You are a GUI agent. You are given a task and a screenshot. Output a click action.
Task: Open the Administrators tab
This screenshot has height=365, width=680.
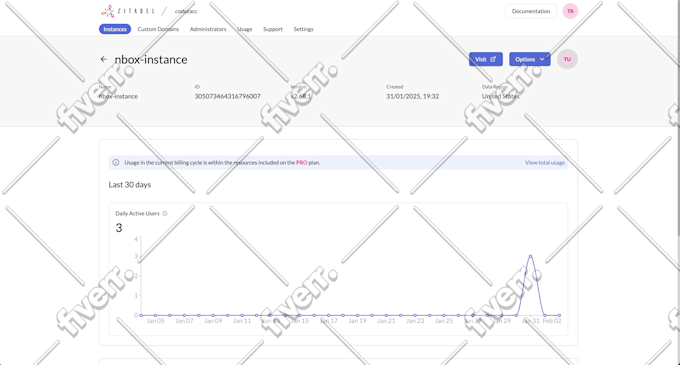tap(208, 29)
